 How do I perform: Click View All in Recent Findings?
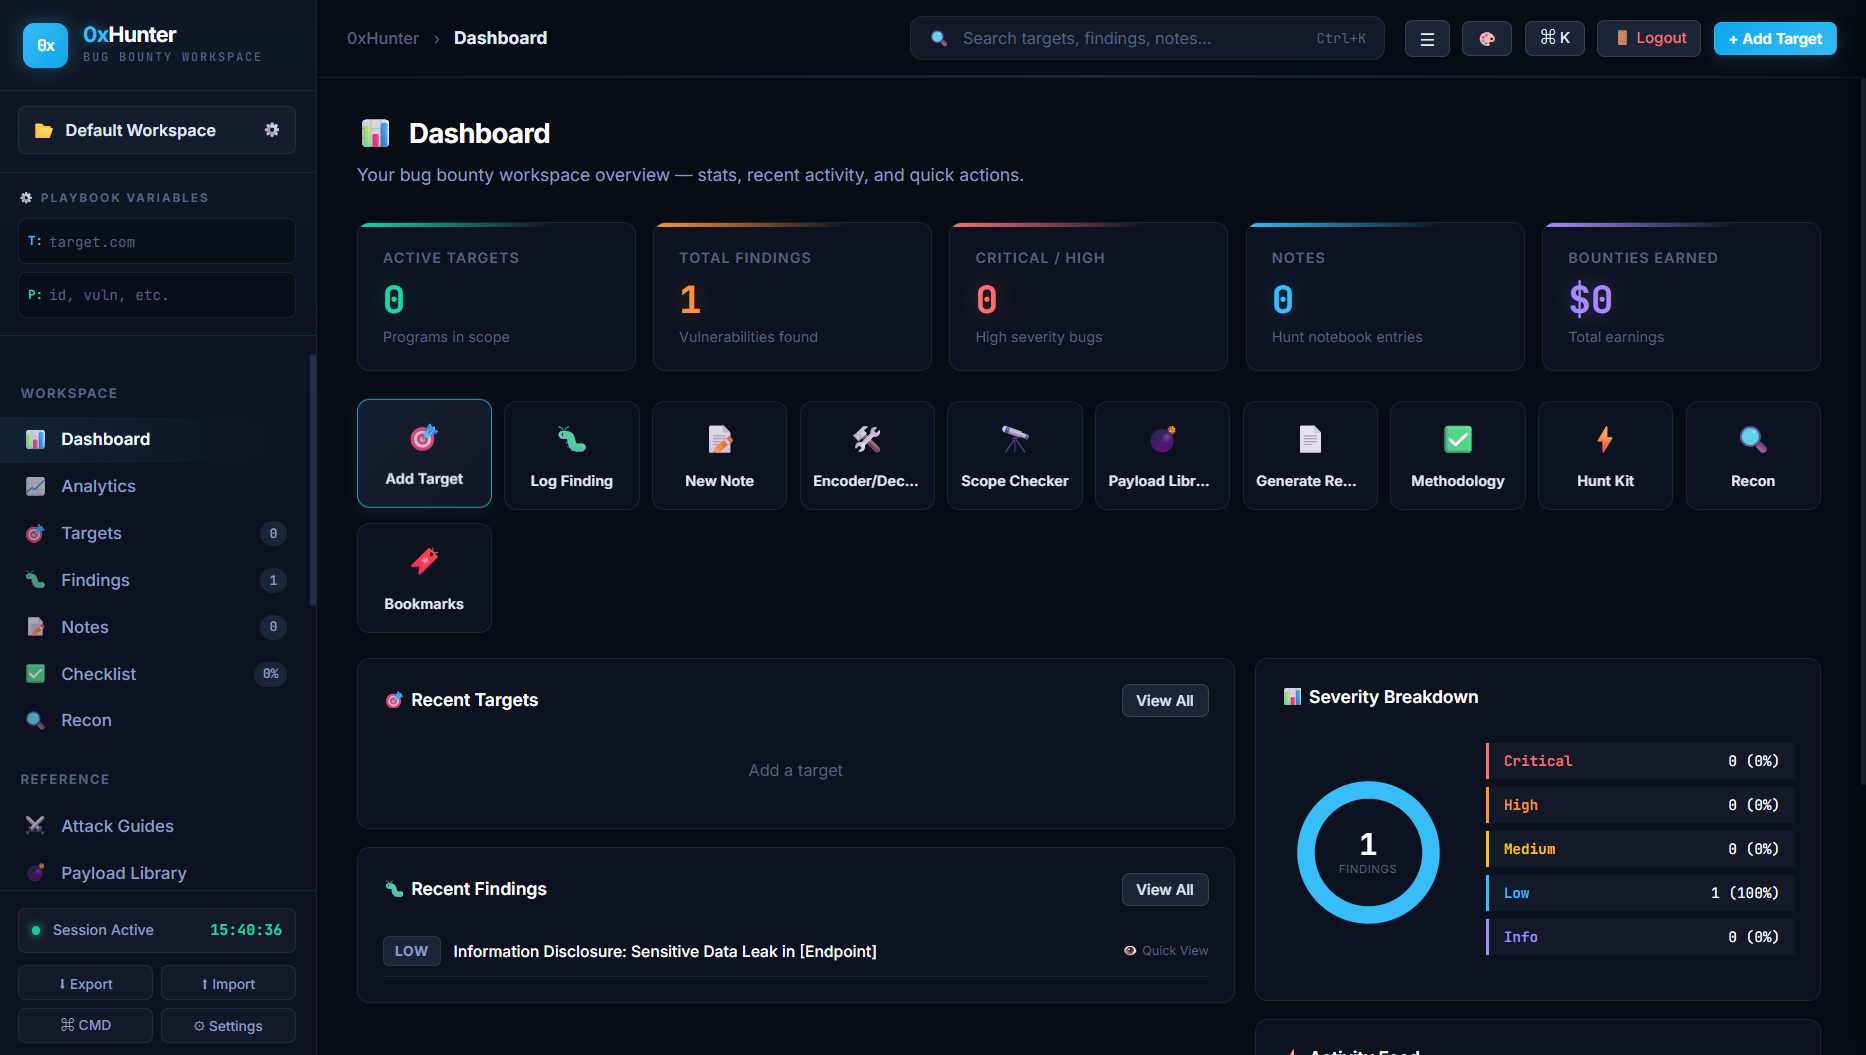[1165, 889]
